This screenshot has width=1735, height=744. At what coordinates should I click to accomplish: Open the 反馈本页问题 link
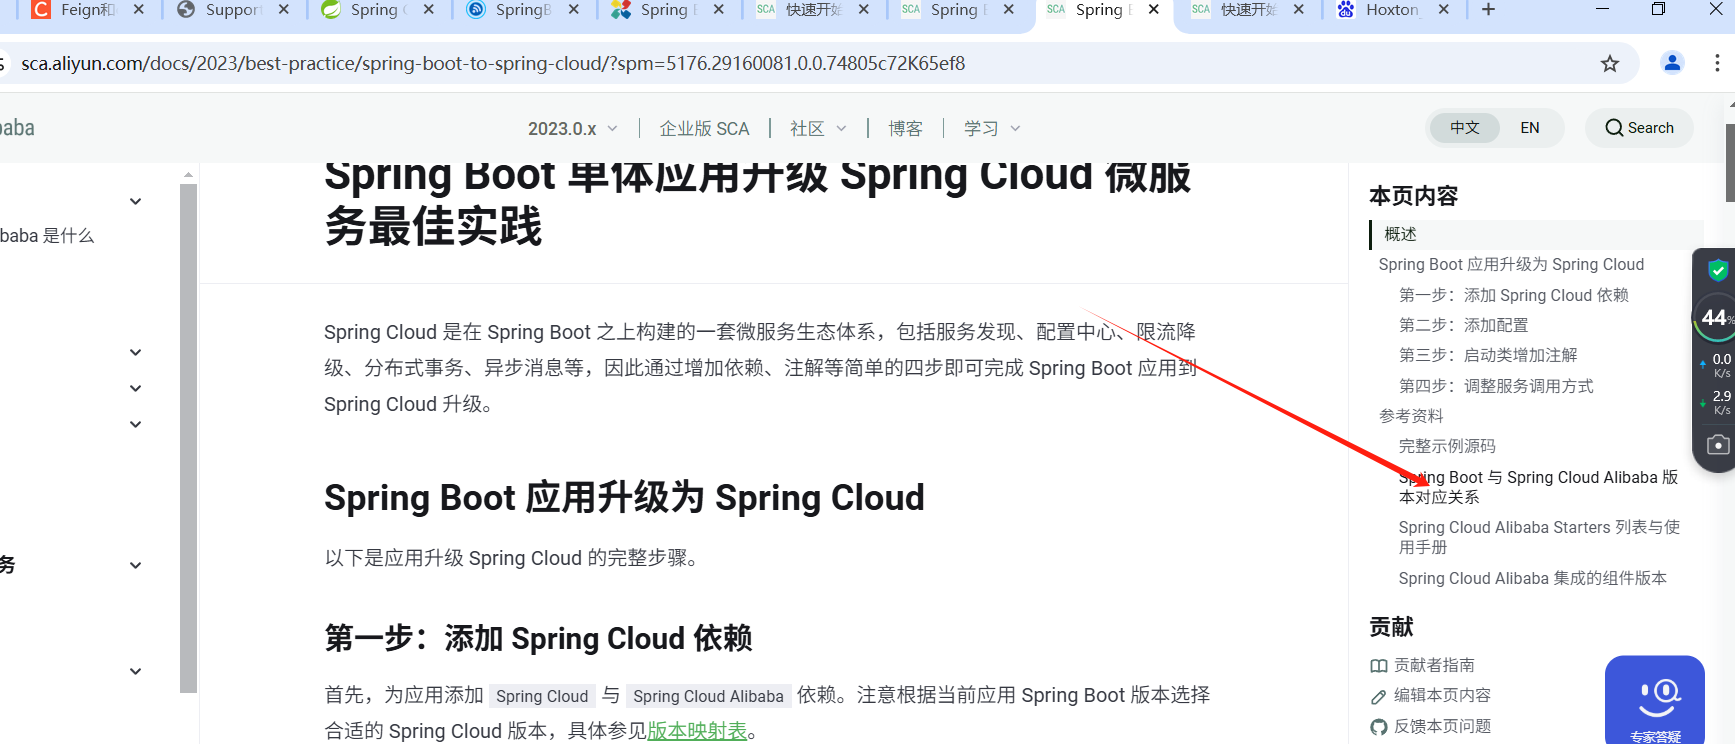click(1442, 726)
